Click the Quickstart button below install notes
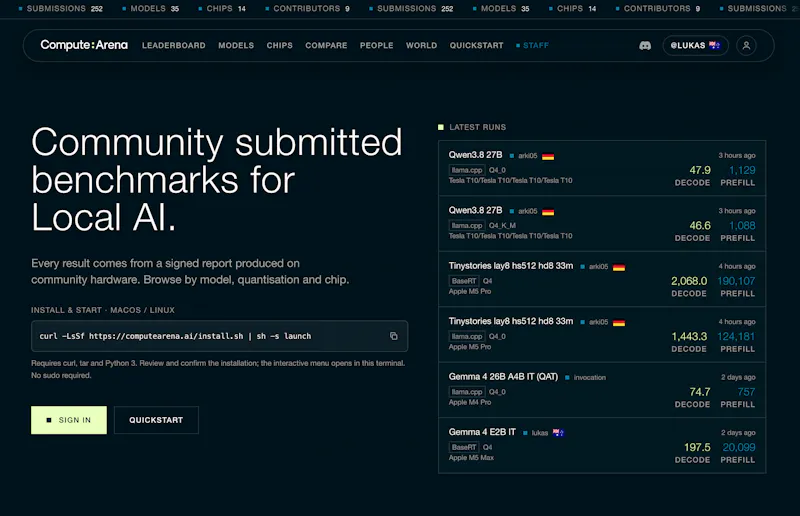Screen dimensions: 800x516 (156, 420)
